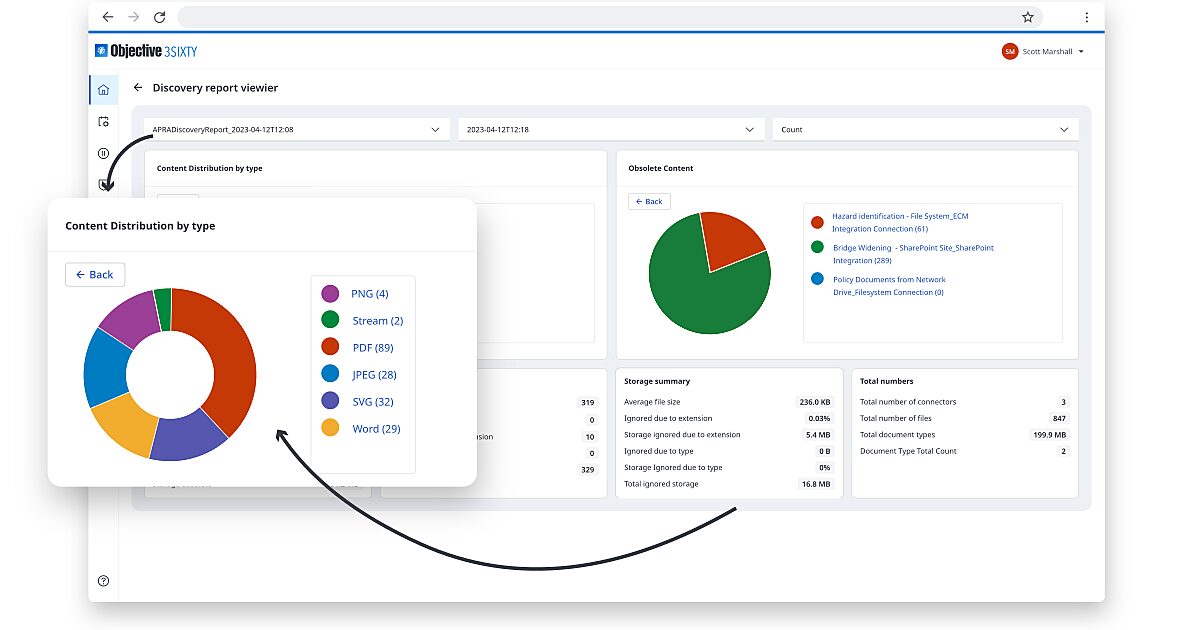The width and height of the screenshot is (1200, 630).
Task: Click Back in the Obsolete Content panel
Action: click(649, 201)
